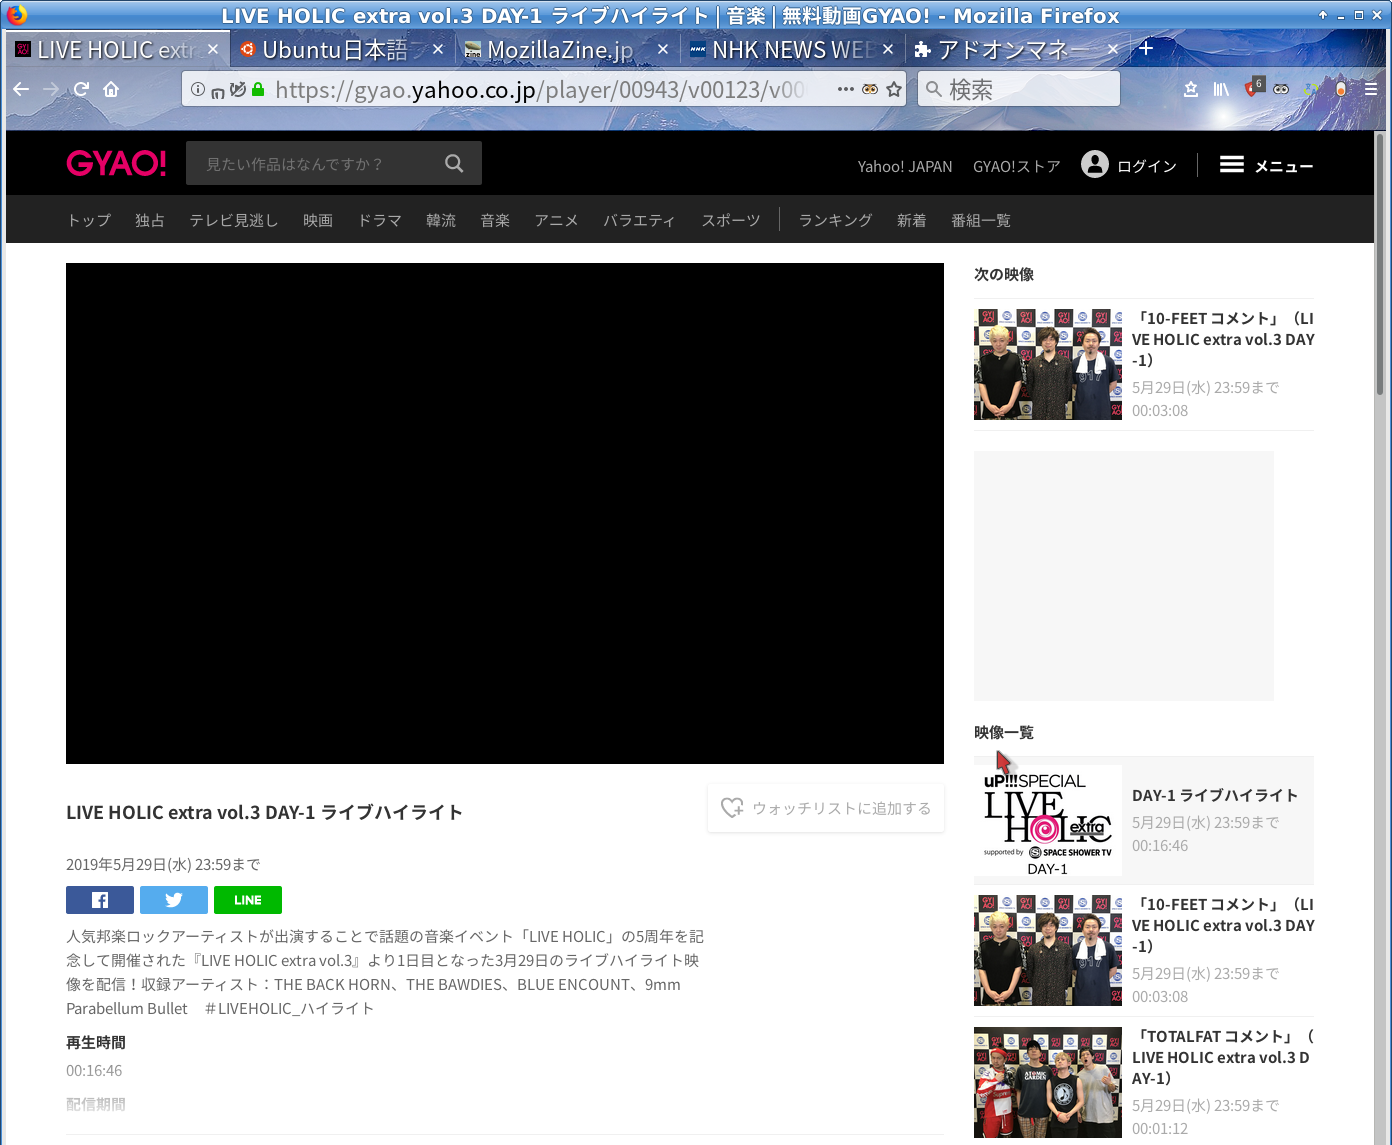Open the 独占 category

click(150, 220)
